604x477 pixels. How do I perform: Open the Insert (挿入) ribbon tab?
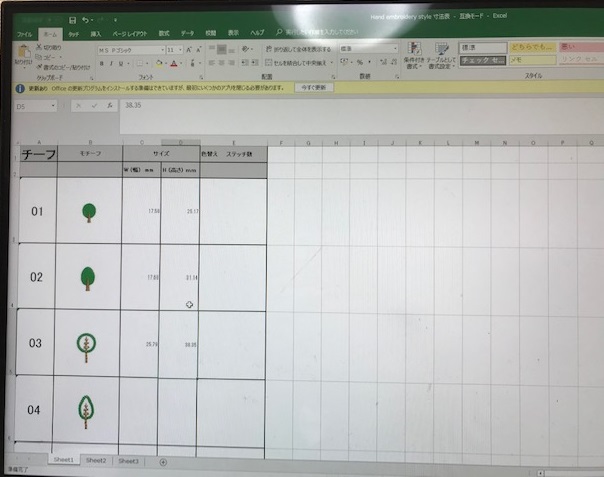tap(96, 34)
